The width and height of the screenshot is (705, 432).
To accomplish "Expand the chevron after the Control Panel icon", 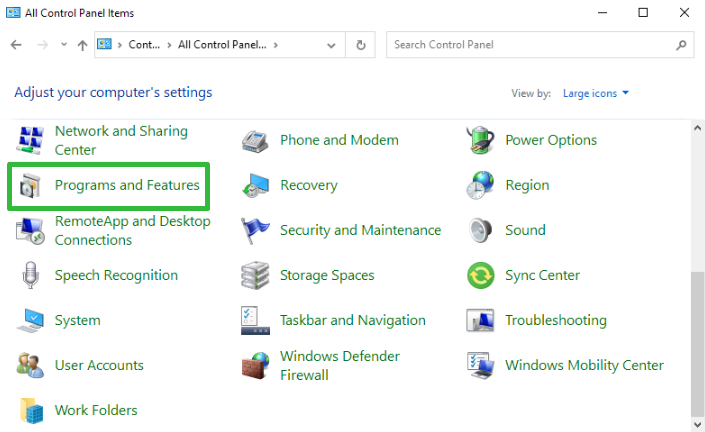I will [x=120, y=45].
